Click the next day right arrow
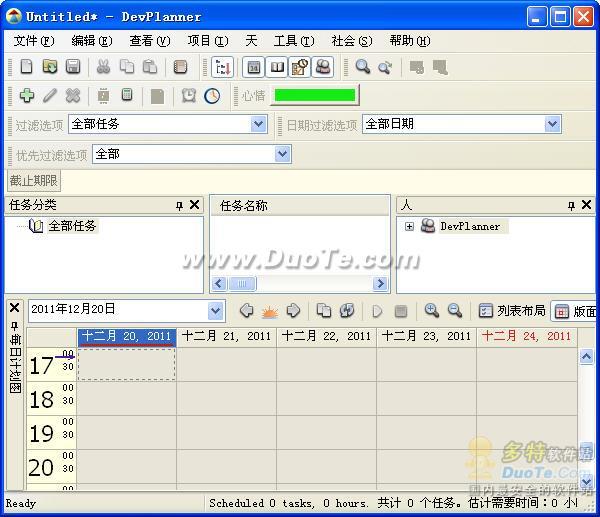 [293, 310]
